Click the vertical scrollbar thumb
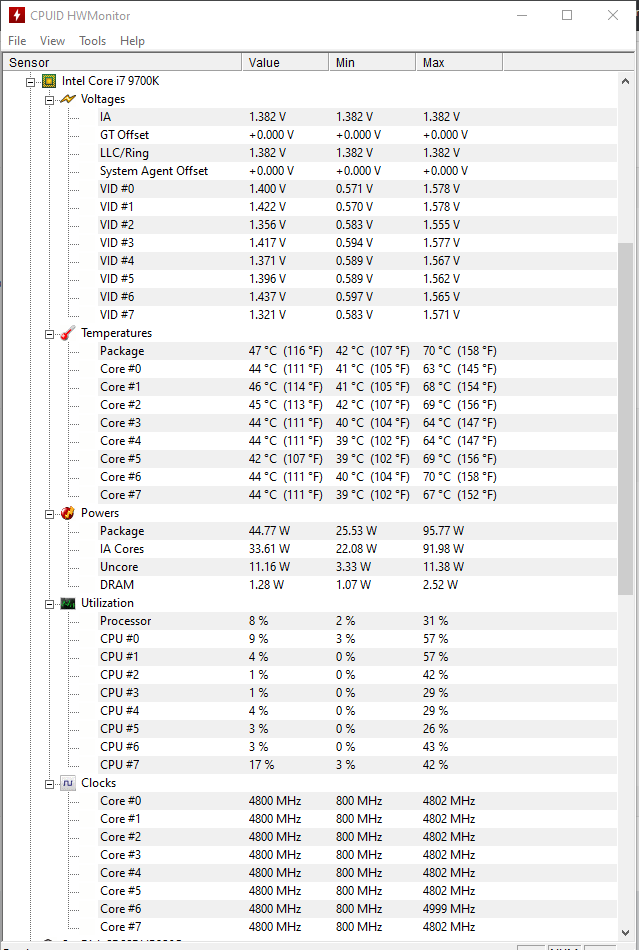The height and width of the screenshot is (950, 639). tap(625, 419)
